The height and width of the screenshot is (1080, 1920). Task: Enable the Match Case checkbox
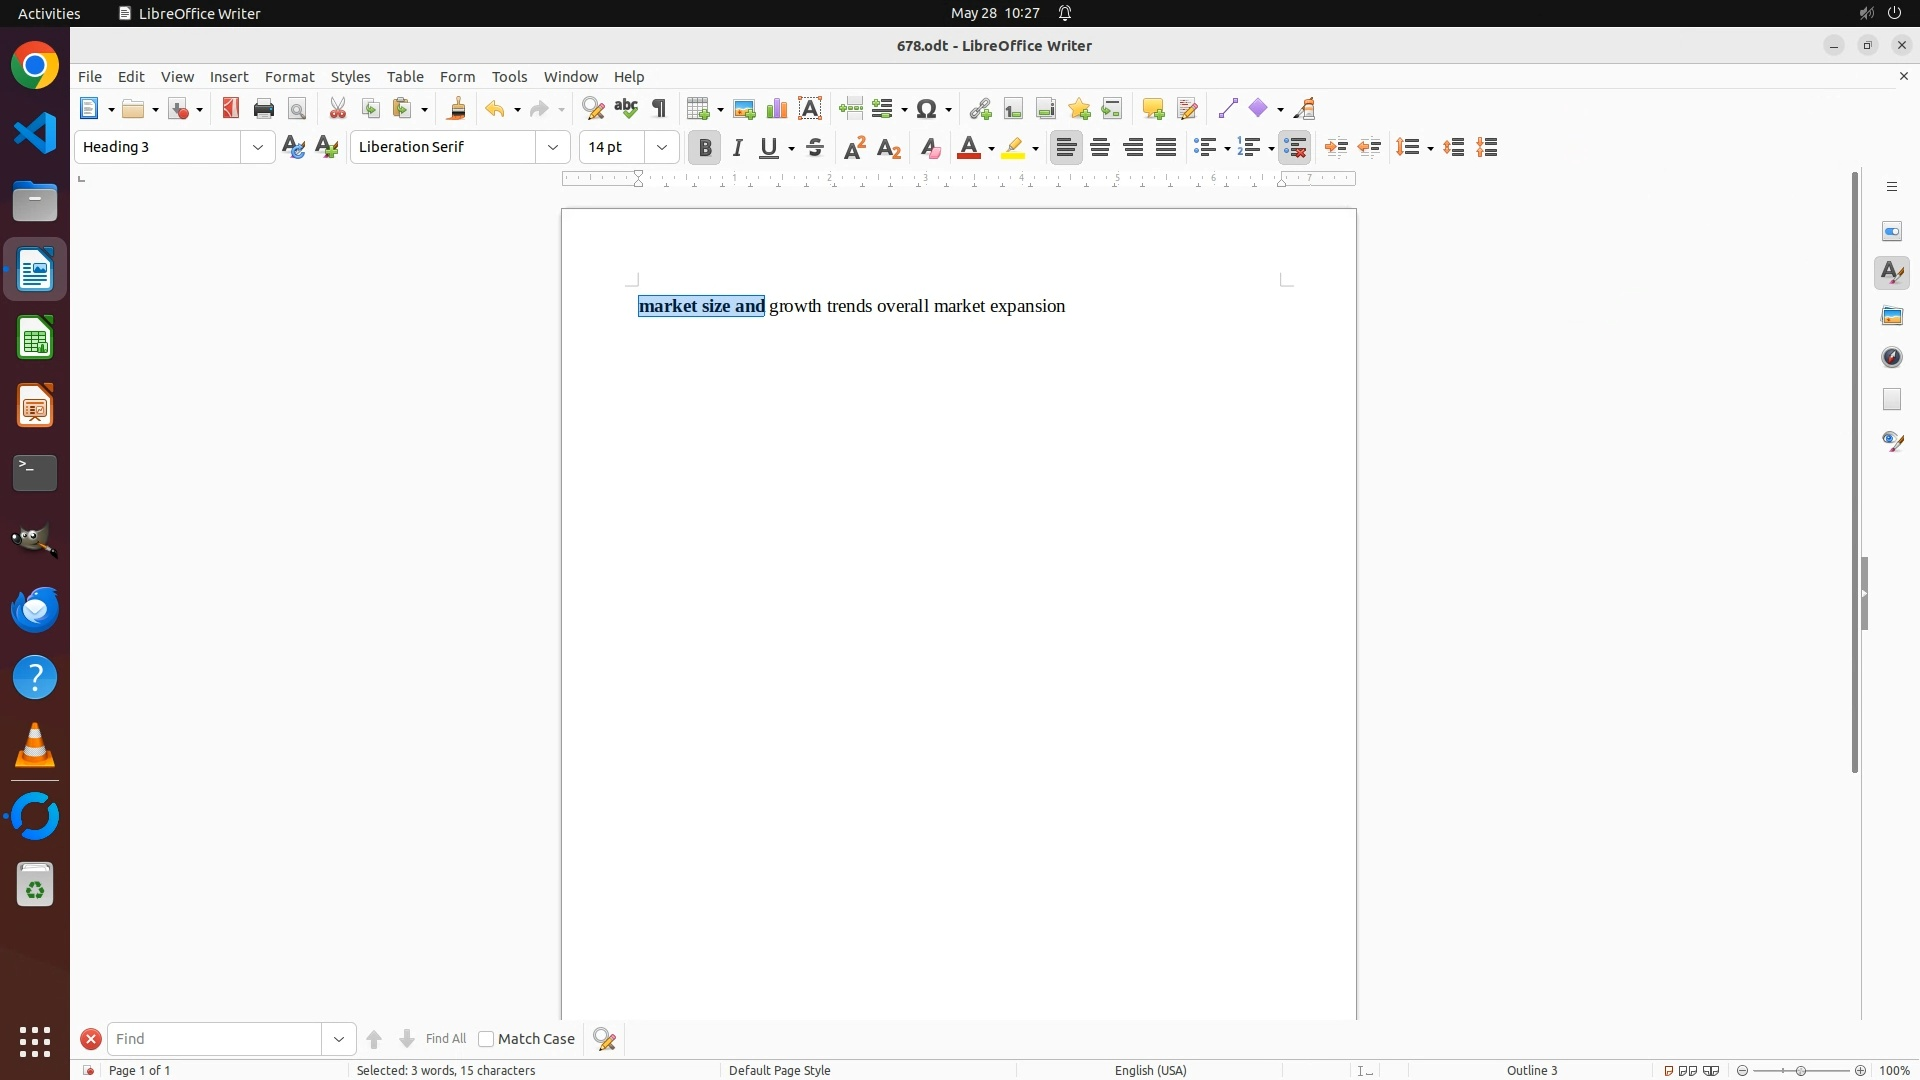[486, 1039]
